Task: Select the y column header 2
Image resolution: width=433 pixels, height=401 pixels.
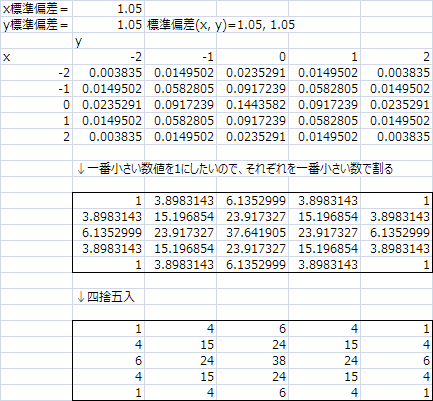Action: [x=397, y=57]
